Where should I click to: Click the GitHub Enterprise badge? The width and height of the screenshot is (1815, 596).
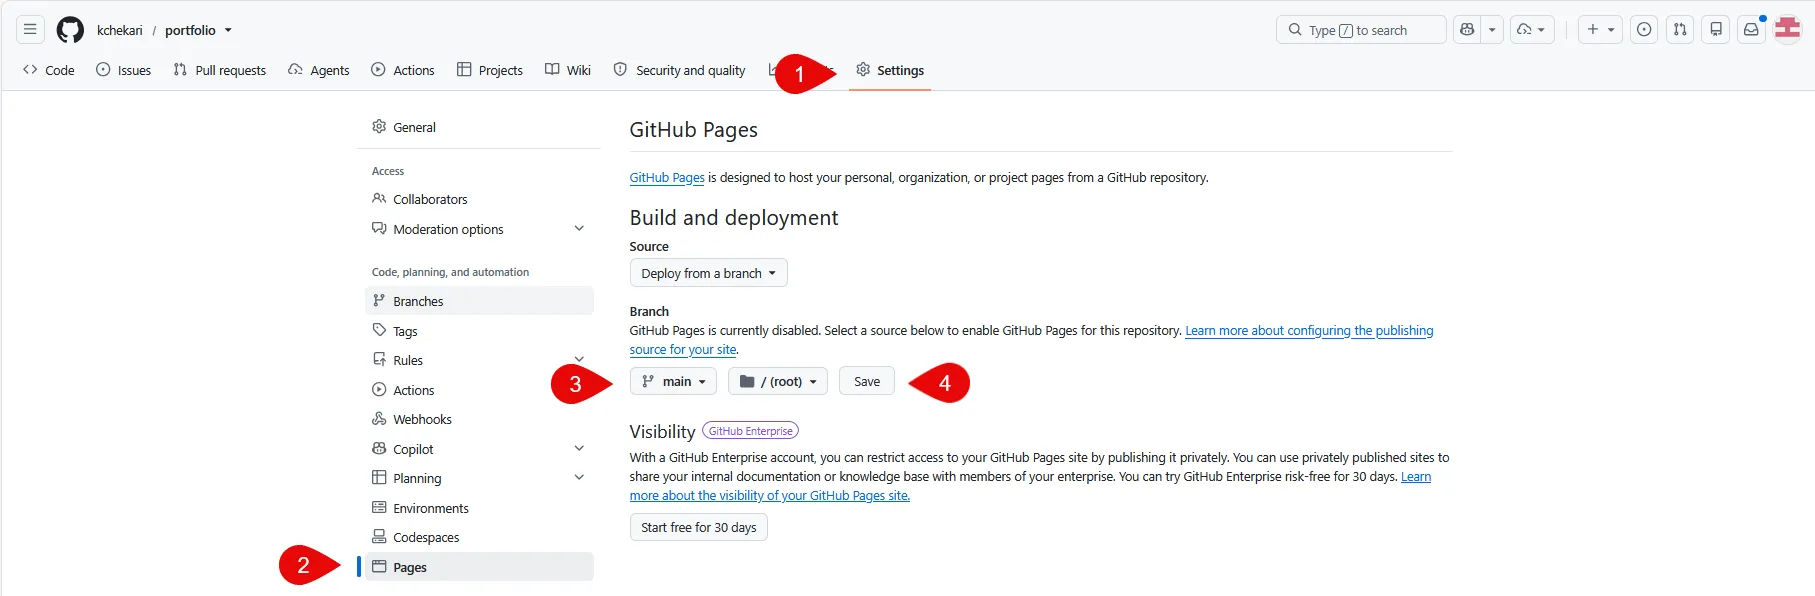click(x=750, y=431)
